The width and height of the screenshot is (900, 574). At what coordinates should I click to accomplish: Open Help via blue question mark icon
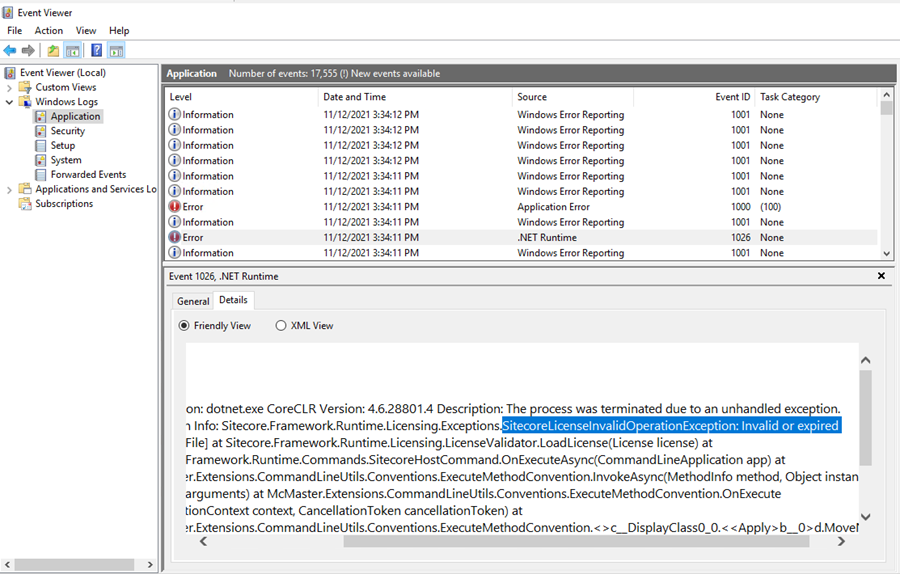(x=97, y=51)
